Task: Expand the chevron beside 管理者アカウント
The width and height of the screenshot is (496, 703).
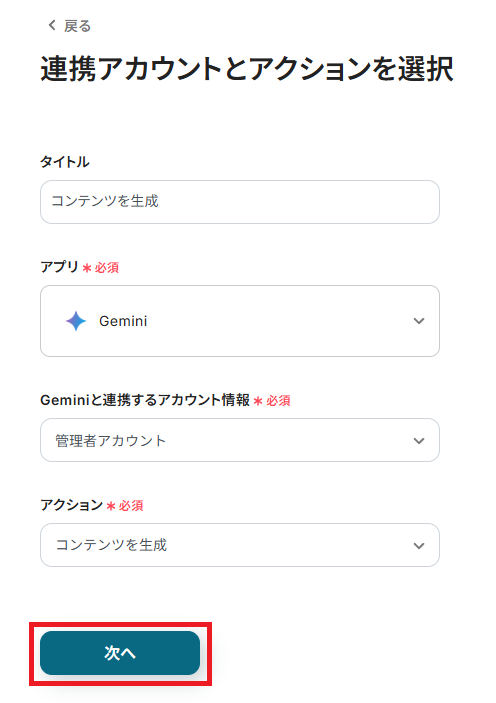Action: (x=419, y=441)
